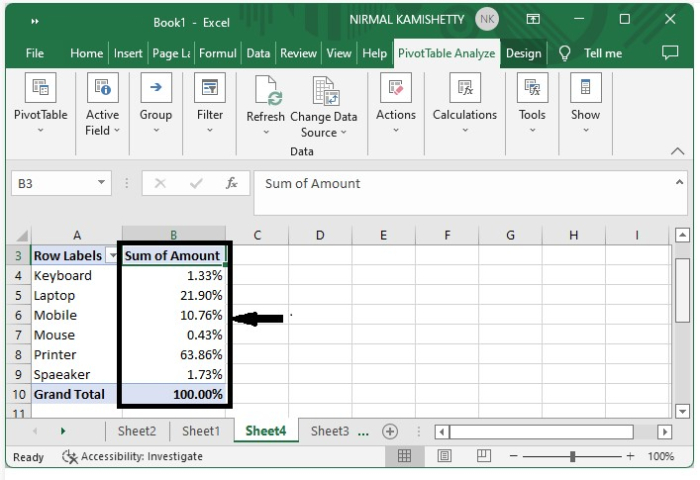Screen dimensions: 700x480
Task: Cancel the formula bar entry
Action: point(160,183)
